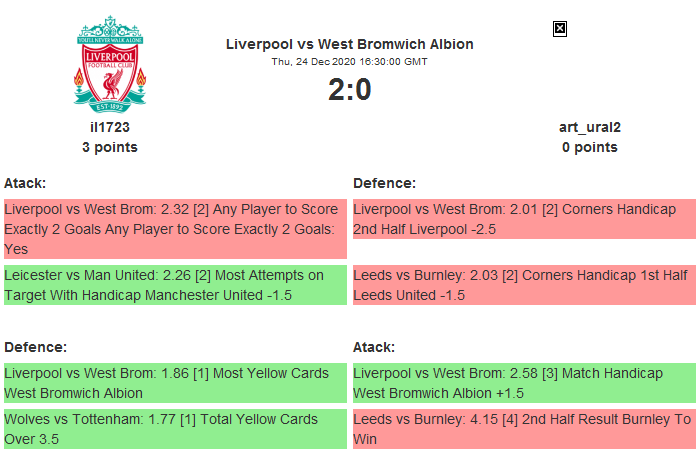Image resolution: width=700 pixels, height=460 pixels.
Task: Select the Leicester vs Man United attempts bet
Action: pos(175,285)
